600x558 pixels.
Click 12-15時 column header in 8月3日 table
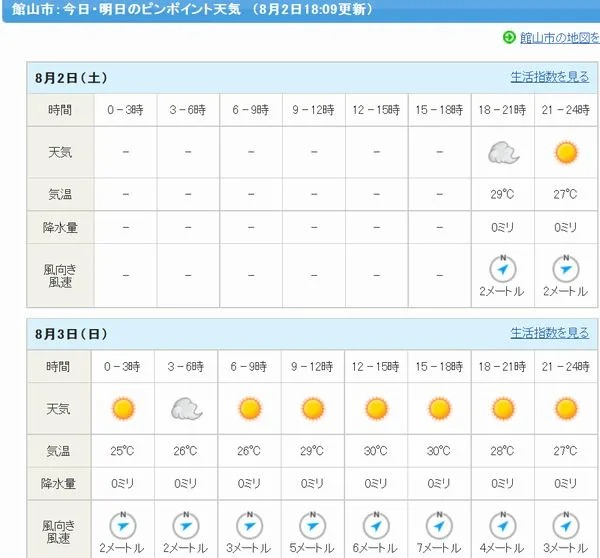[375, 366]
